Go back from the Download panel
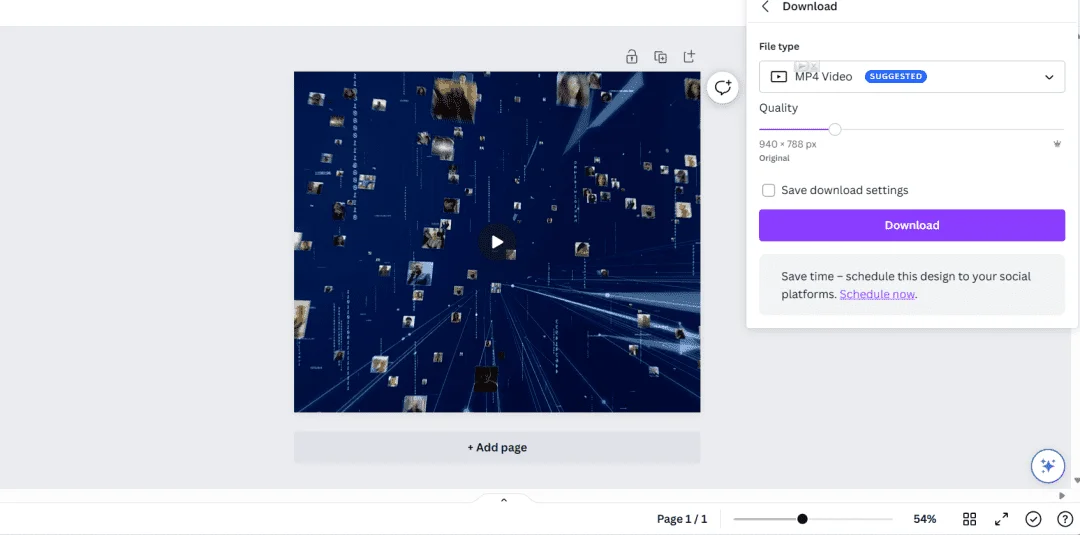 [x=765, y=7]
